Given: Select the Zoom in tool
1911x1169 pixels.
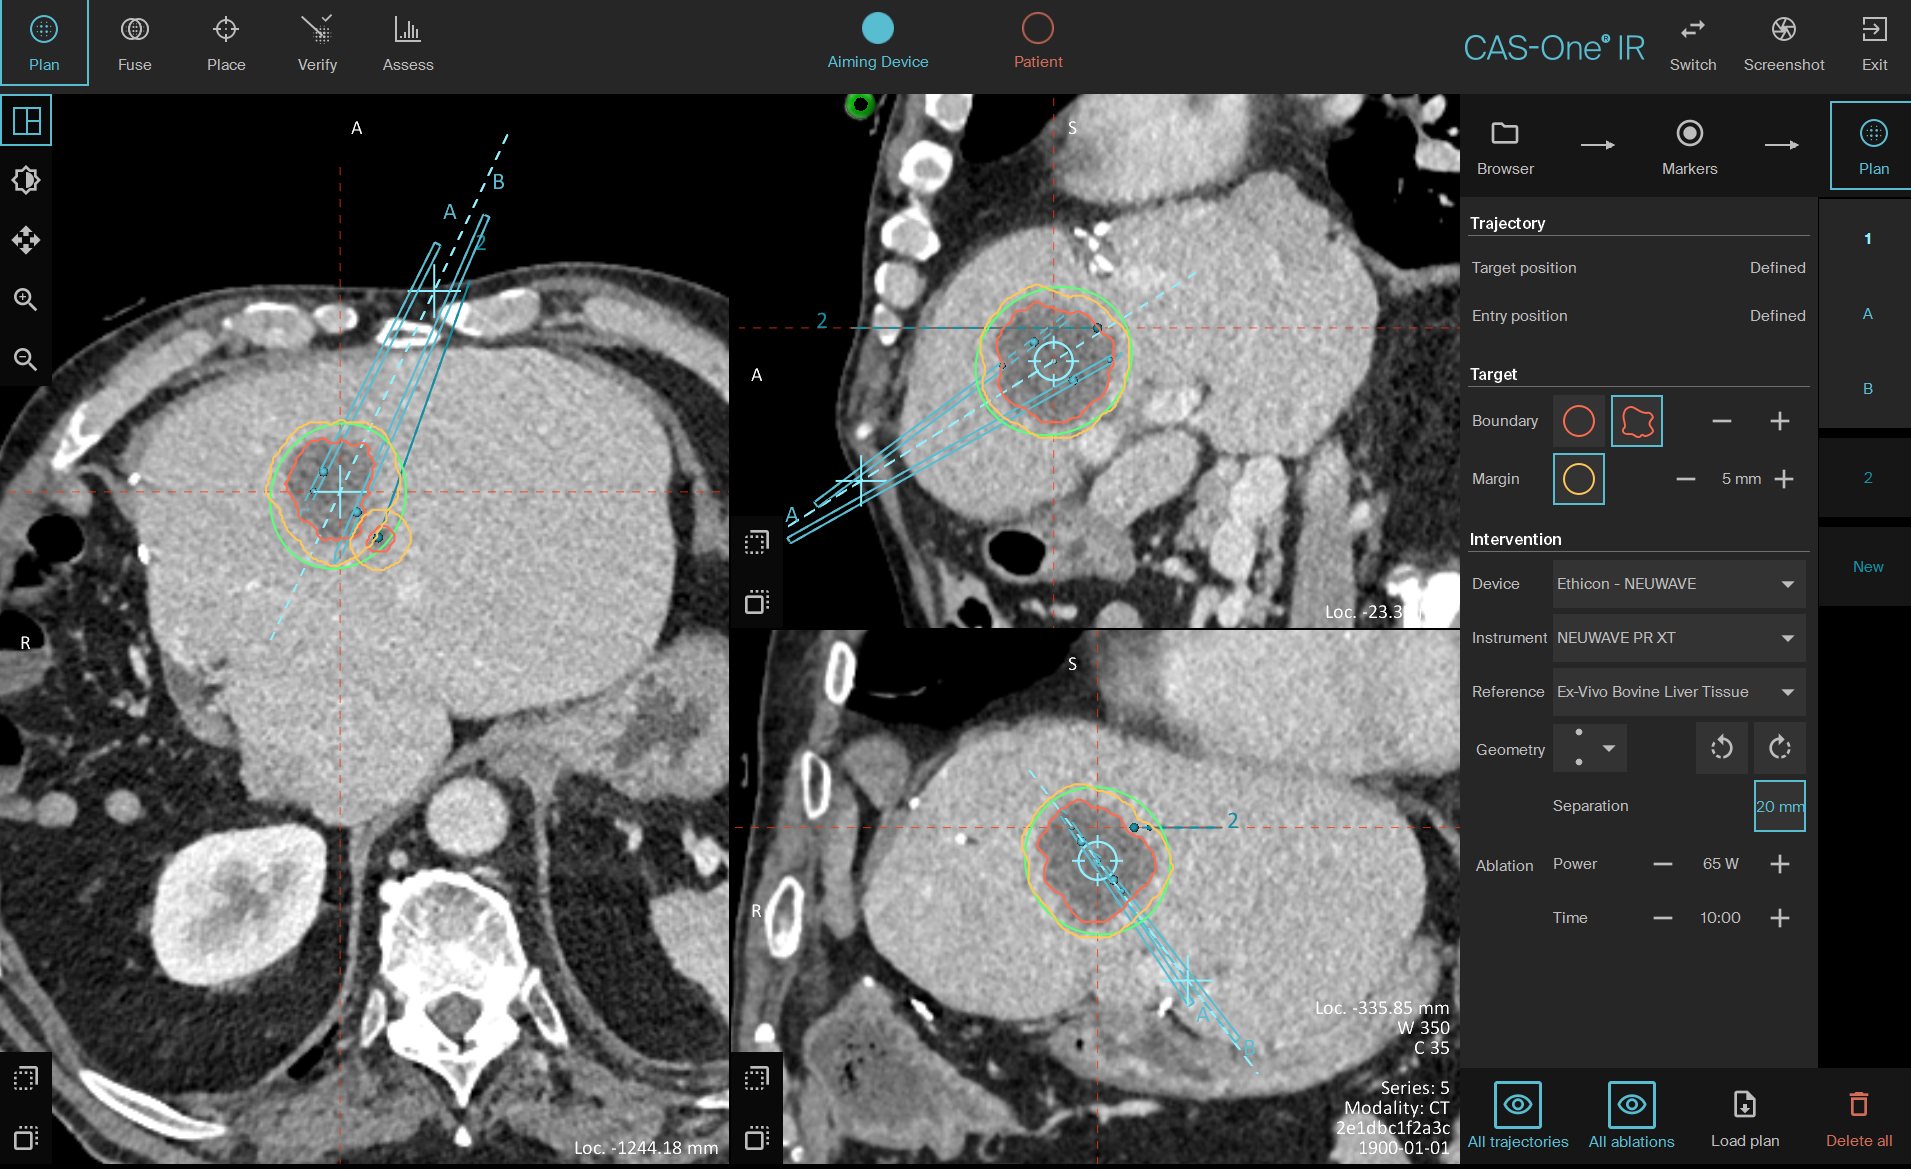Looking at the screenshot, I should point(26,299).
